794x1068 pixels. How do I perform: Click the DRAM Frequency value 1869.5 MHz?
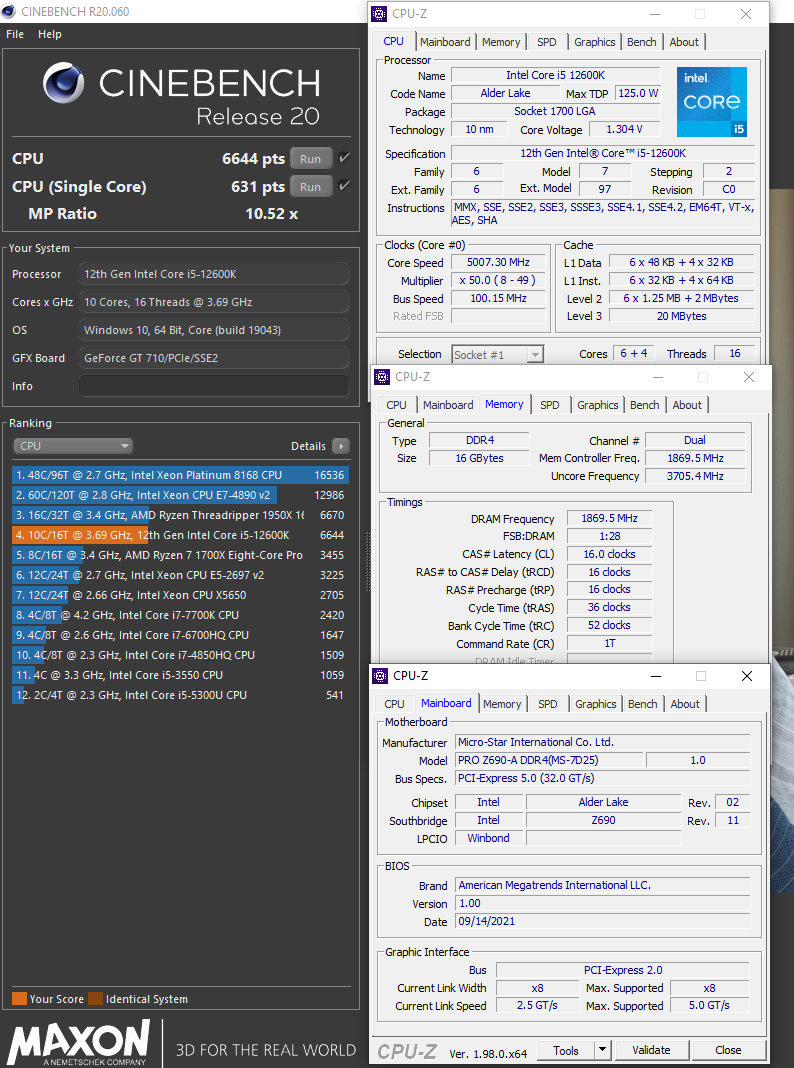click(x=609, y=518)
